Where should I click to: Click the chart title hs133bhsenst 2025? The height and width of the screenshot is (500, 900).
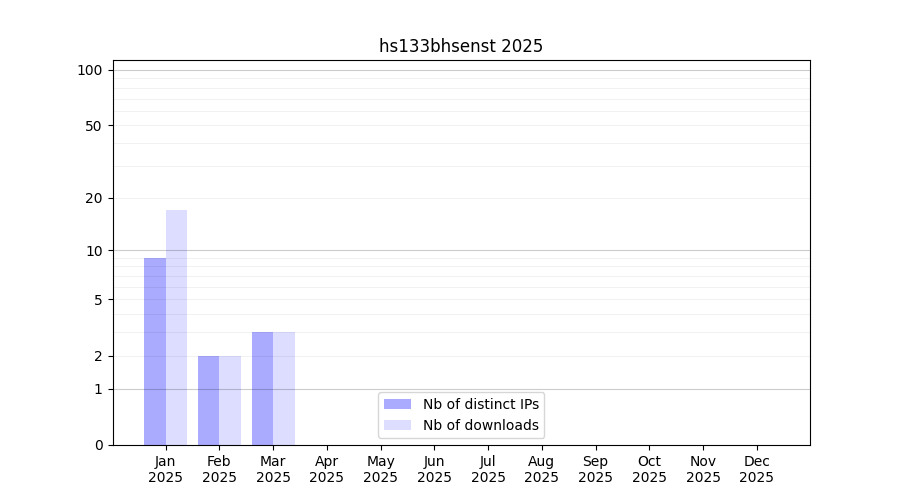pyautogui.click(x=461, y=46)
